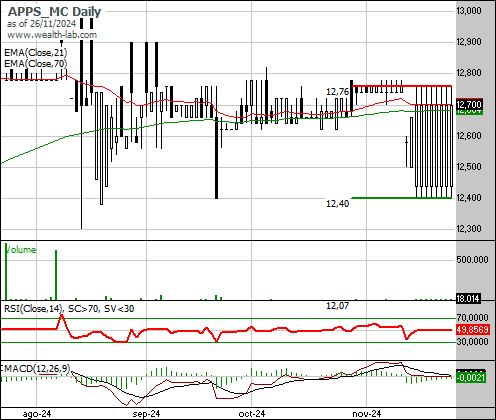Viewport: 496px width, 420px height.
Task: Click the red 12,76 resistance line
Action: point(402,86)
